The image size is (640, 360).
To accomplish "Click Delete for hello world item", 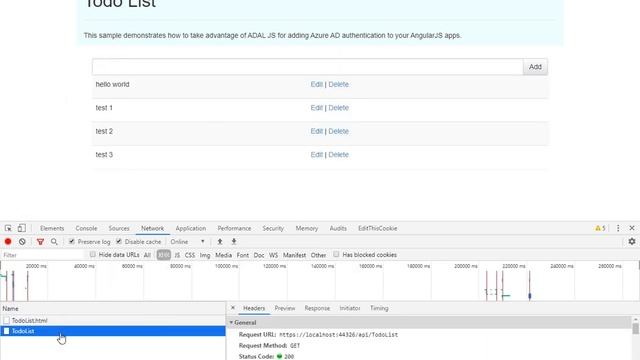I will click(338, 84).
